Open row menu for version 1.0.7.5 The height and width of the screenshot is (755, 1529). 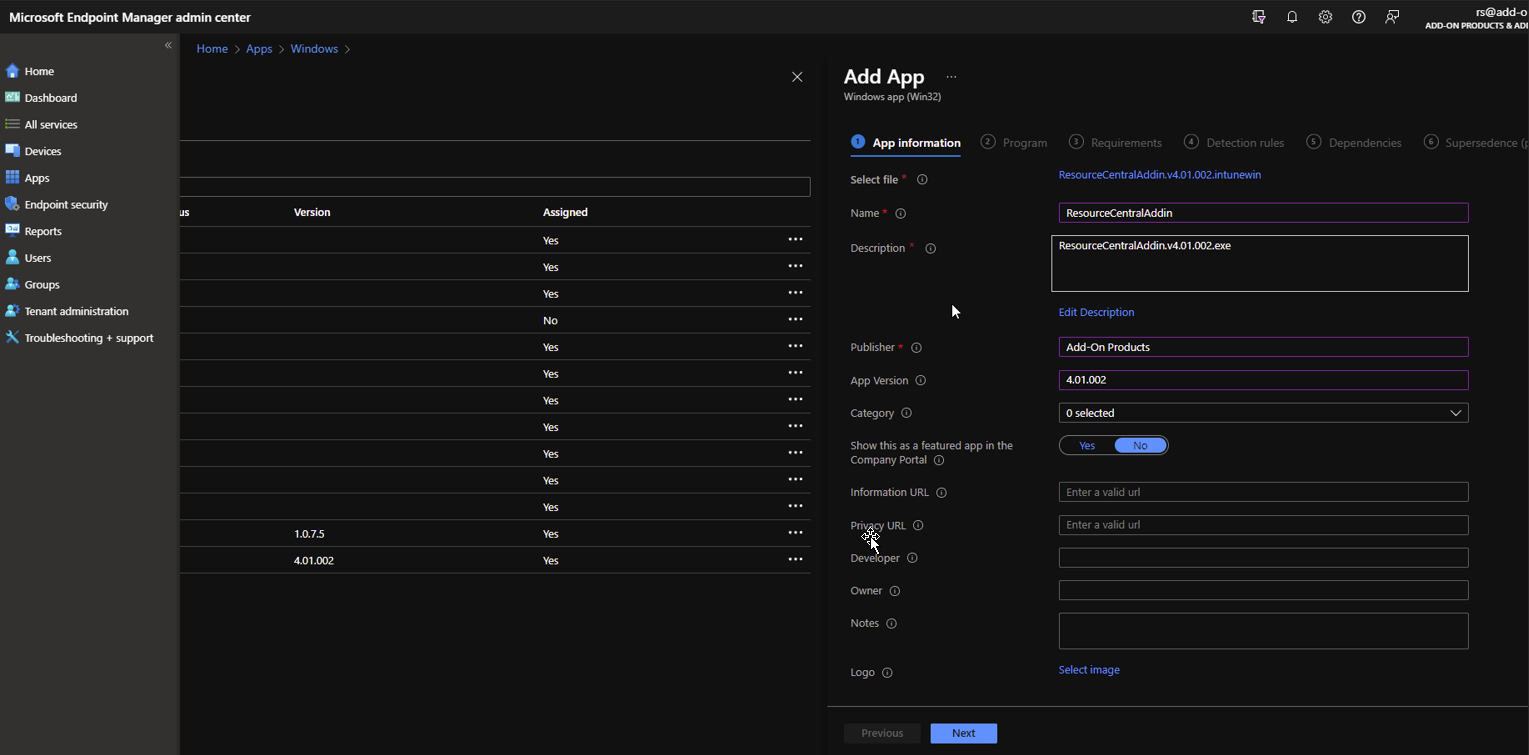[795, 533]
